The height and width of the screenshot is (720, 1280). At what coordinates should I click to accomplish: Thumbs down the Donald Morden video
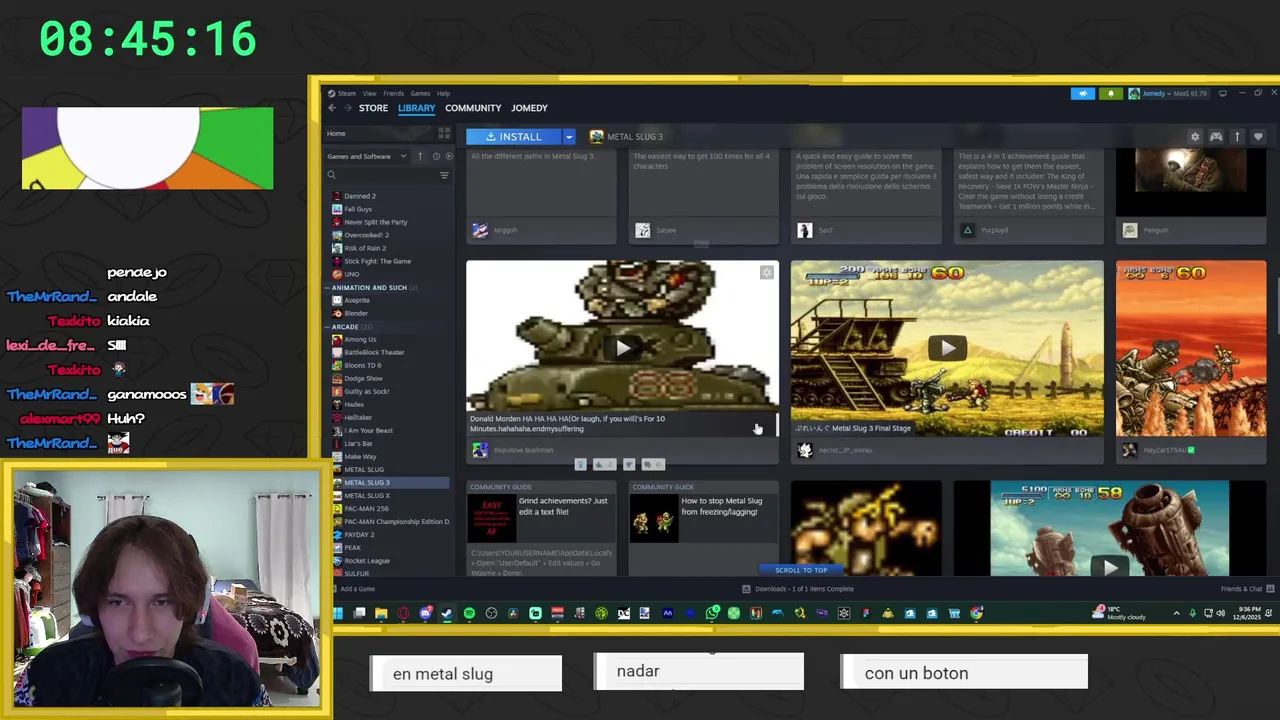point(629,464)
